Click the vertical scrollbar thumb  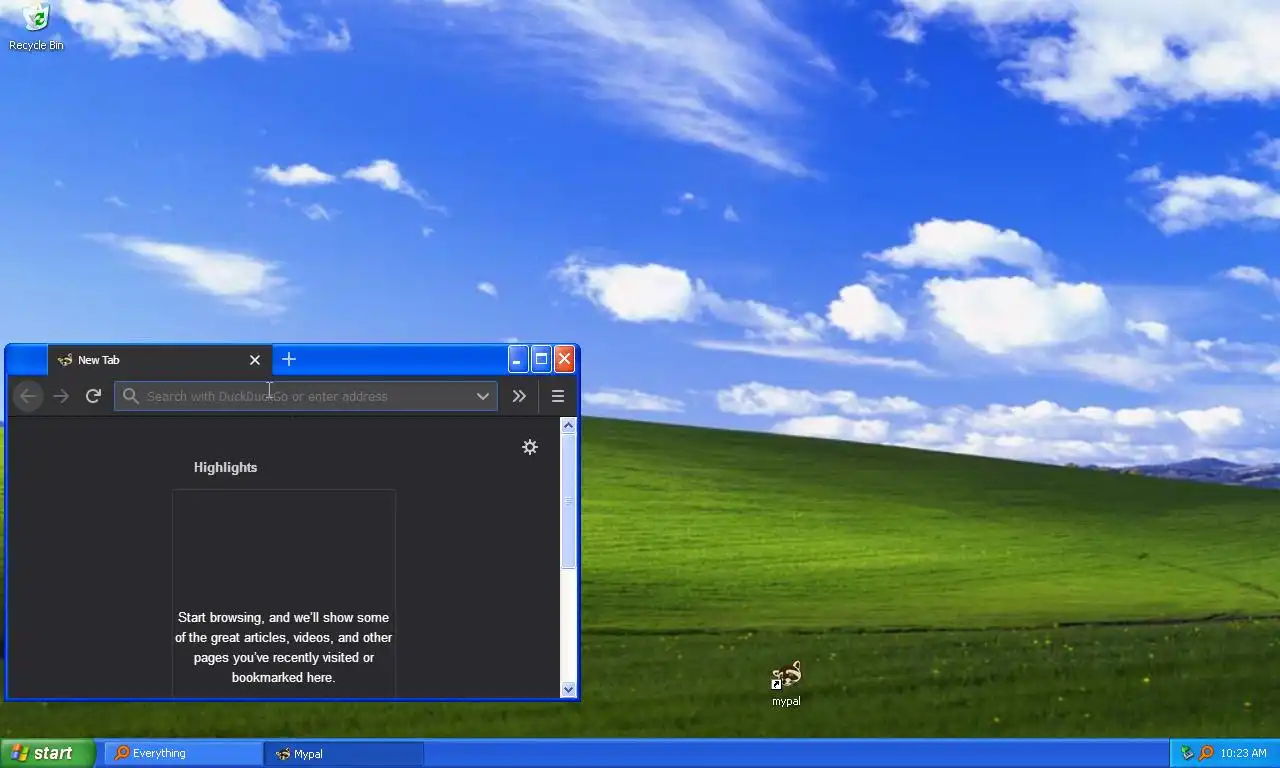[569, 502]
